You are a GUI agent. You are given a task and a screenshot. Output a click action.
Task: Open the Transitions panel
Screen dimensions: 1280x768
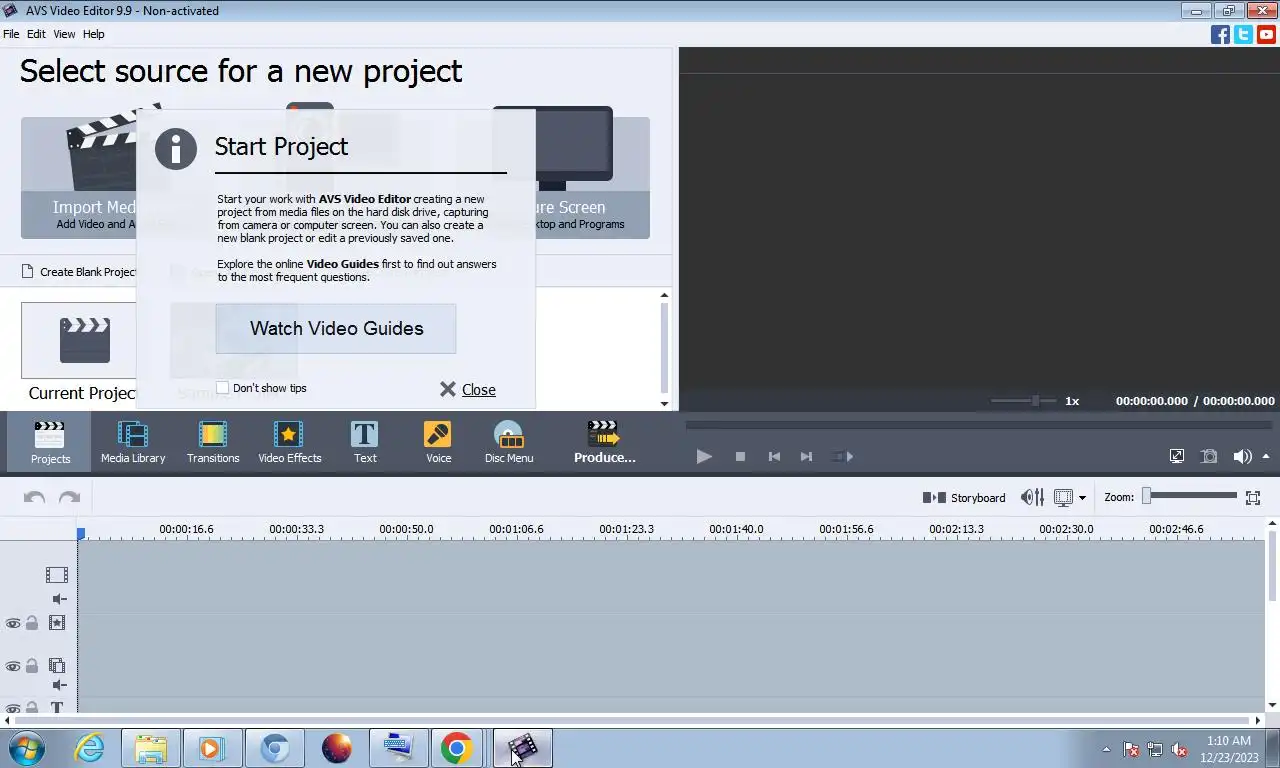click(213, 442)
